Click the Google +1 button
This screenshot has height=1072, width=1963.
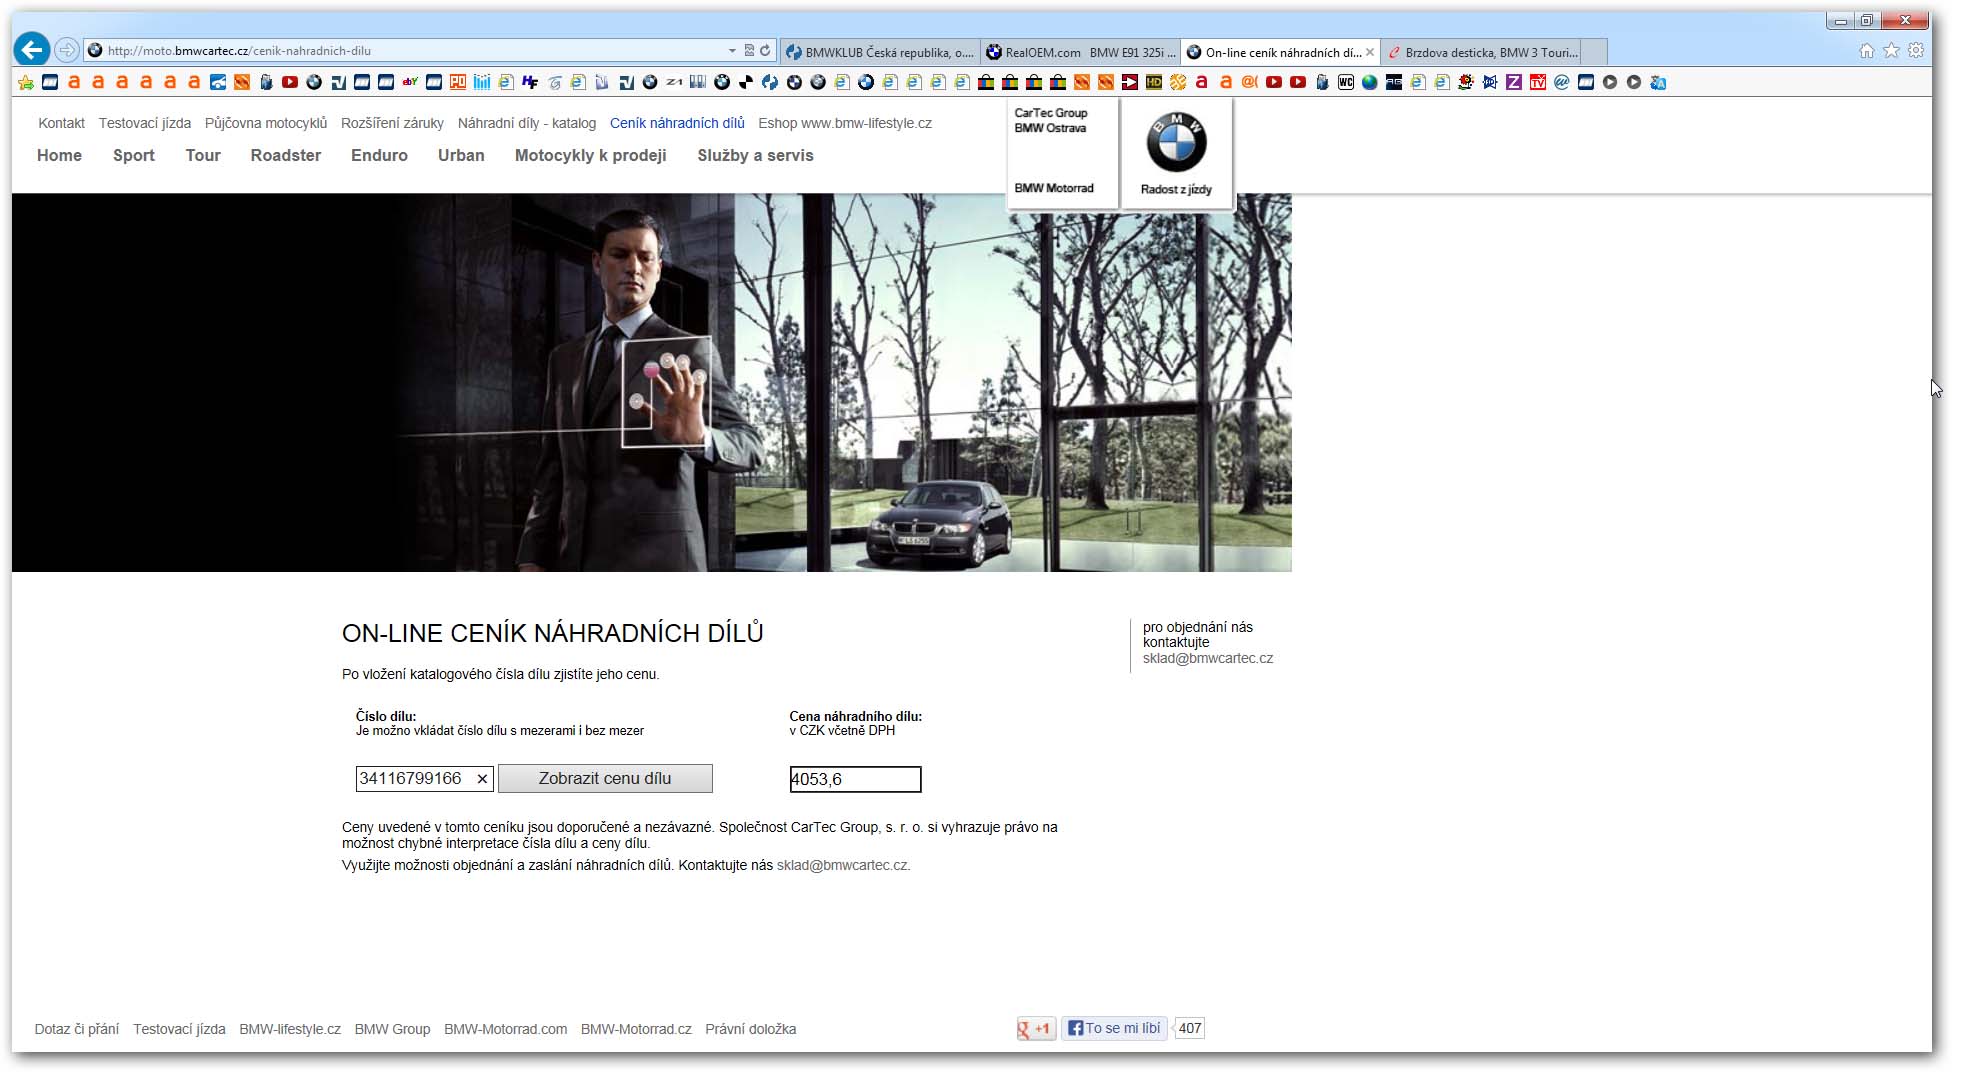coord(1036,1028)
